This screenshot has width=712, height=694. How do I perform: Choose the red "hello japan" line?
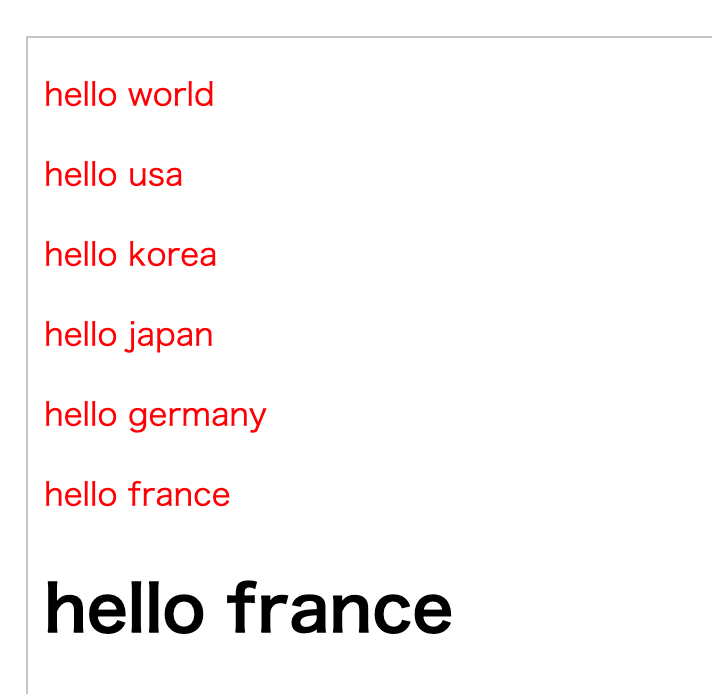(129, 336)
